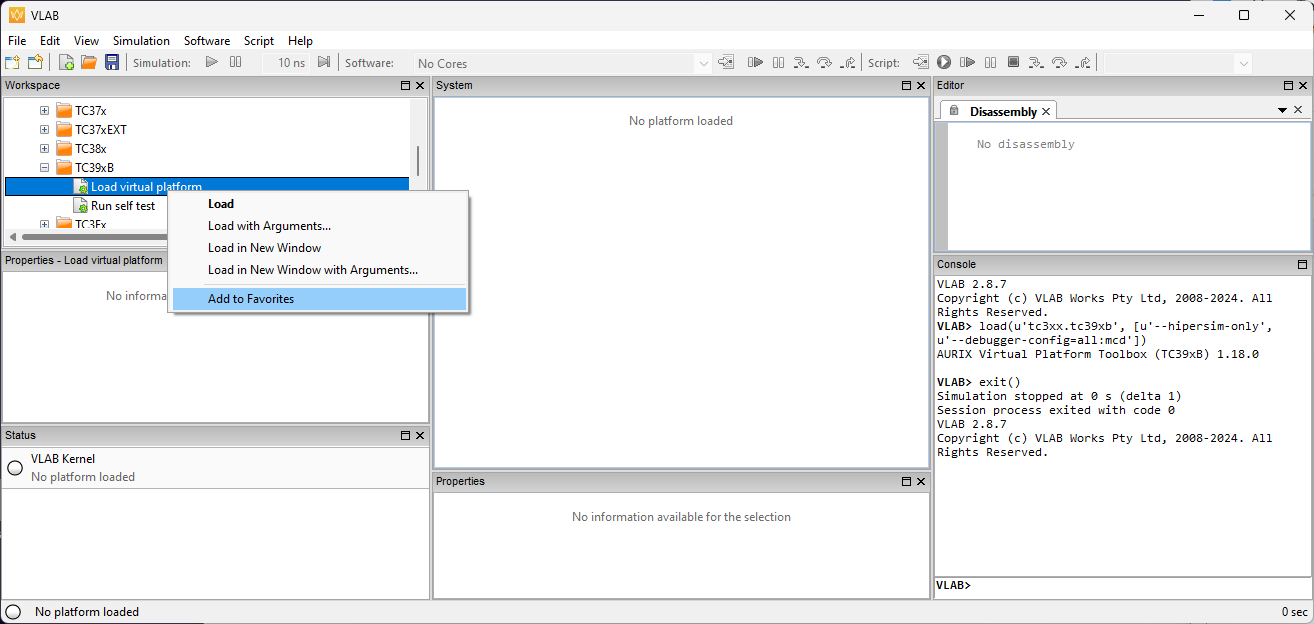This screenshot has height=624, width=1314.
Task: Close the Disassembly tab
Action: pos(1046,111)
